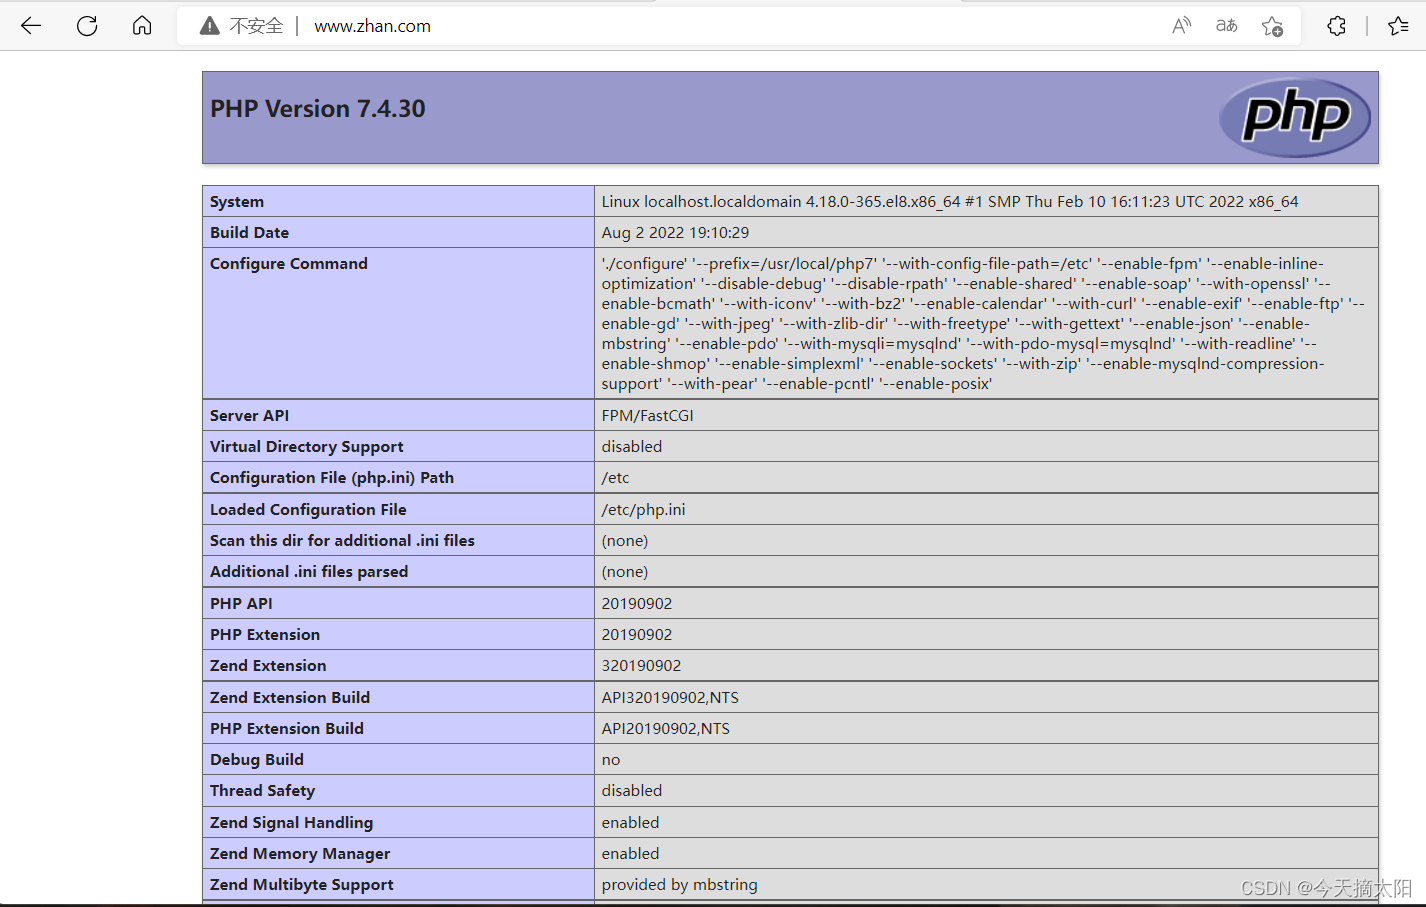View the not secure site warning
Viewport: 1426px width, 907px height.
pyautogui.click(x=241, y=26)
